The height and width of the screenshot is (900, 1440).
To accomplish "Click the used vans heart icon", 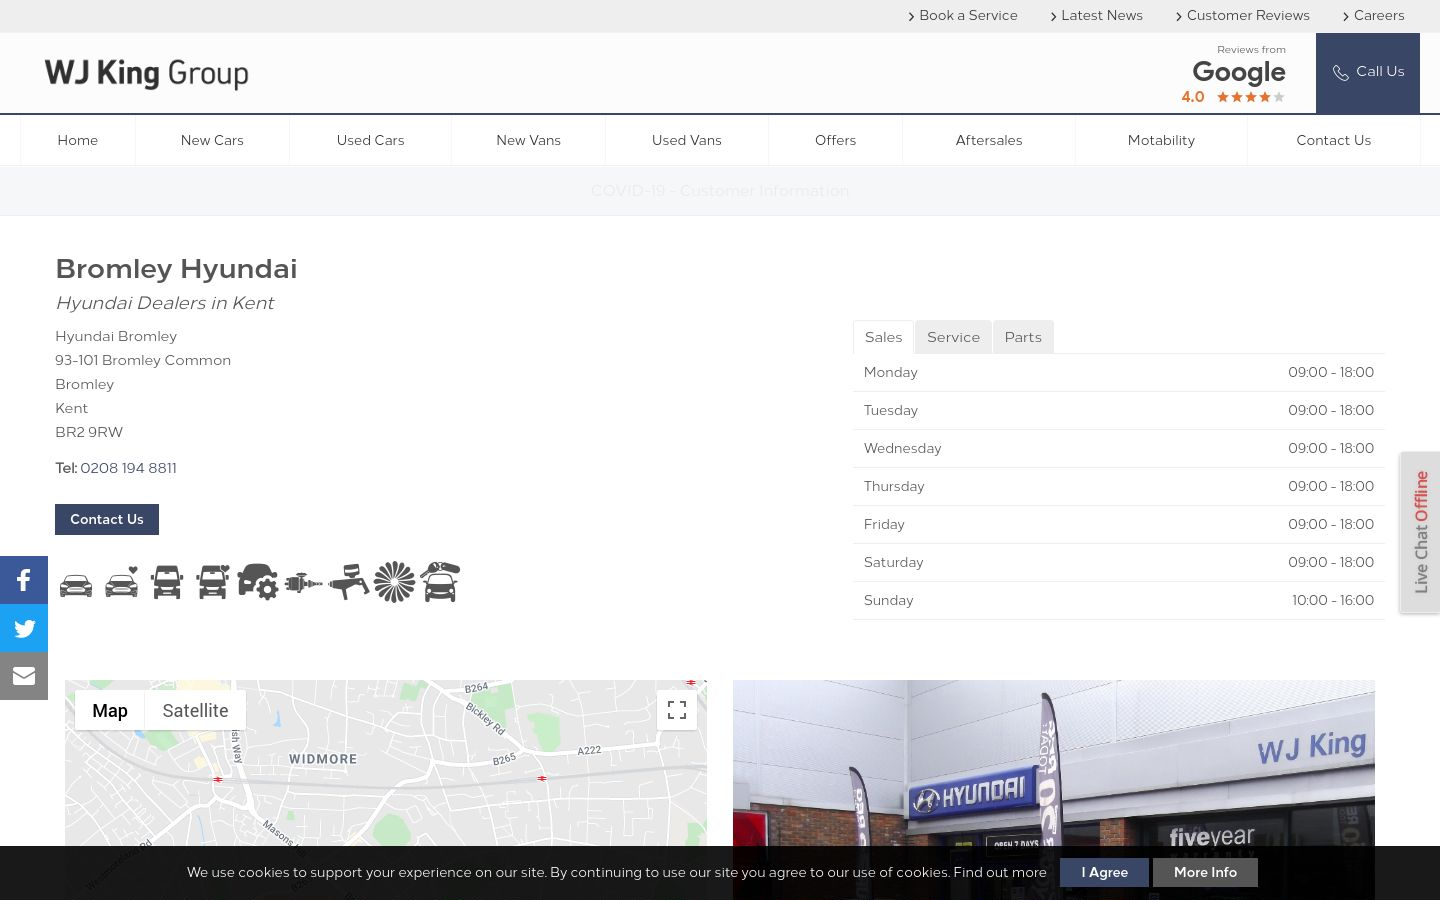I will pos(213,582).
